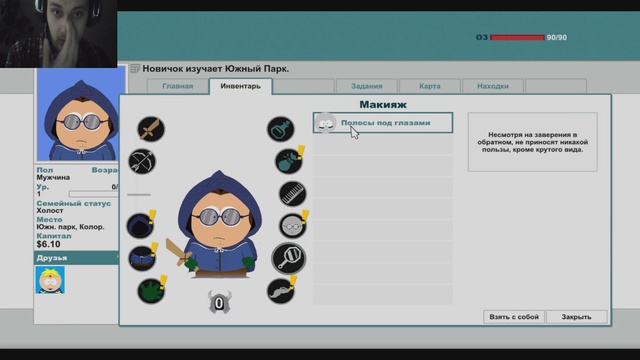Select the wooden sword weapon slot
Viewport: 640px width, 360px height.
pyautogui.click(x=151, y=129)
